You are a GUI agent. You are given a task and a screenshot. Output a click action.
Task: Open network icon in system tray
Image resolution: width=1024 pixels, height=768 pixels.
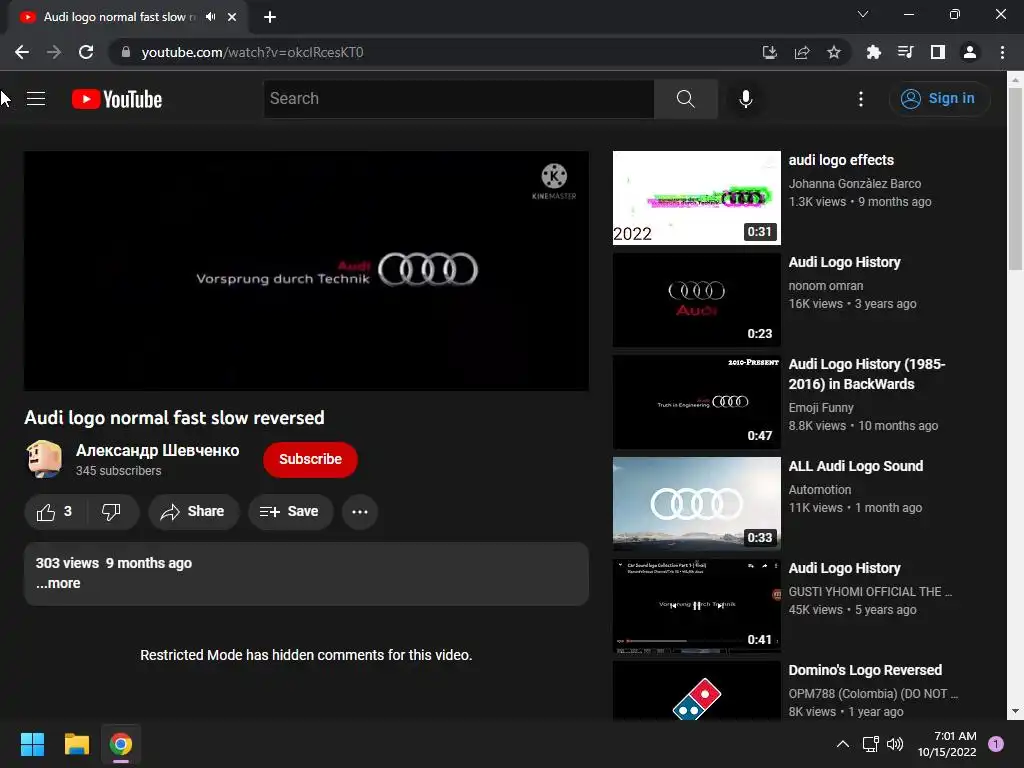click(x=870, y=744)
